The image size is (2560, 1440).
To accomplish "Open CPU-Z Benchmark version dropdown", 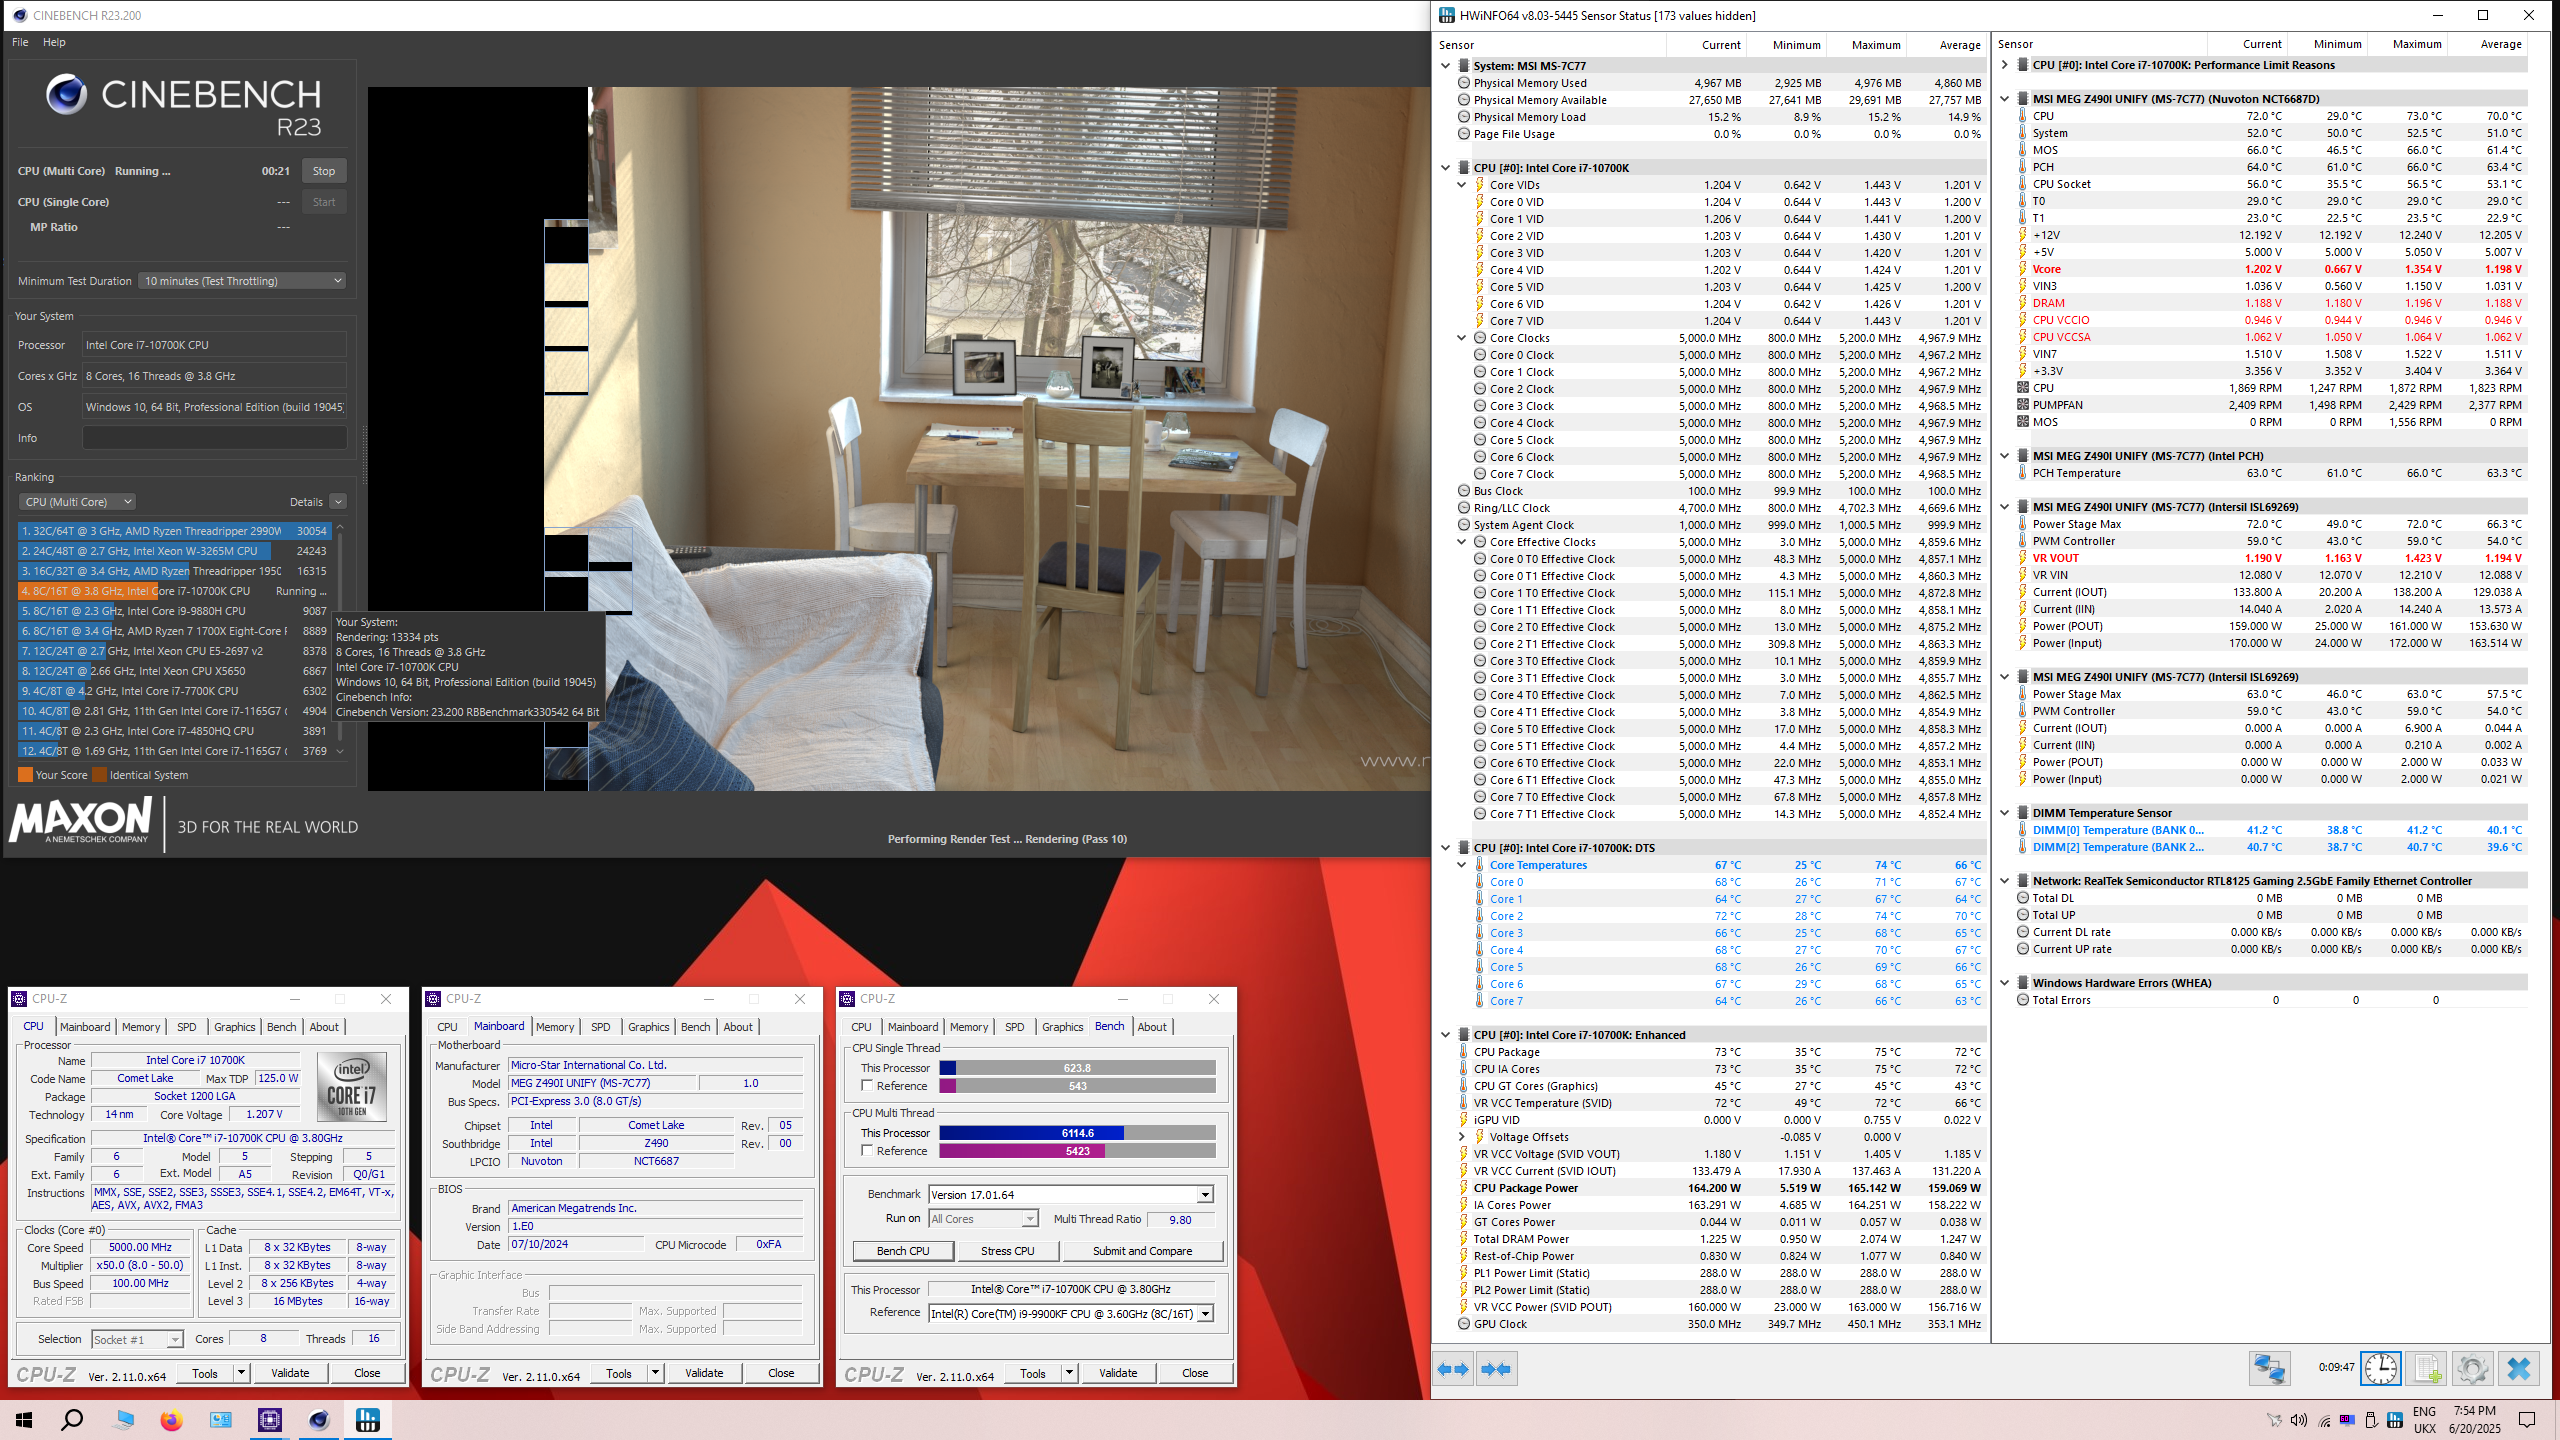I will [x=1206, y=1195].
